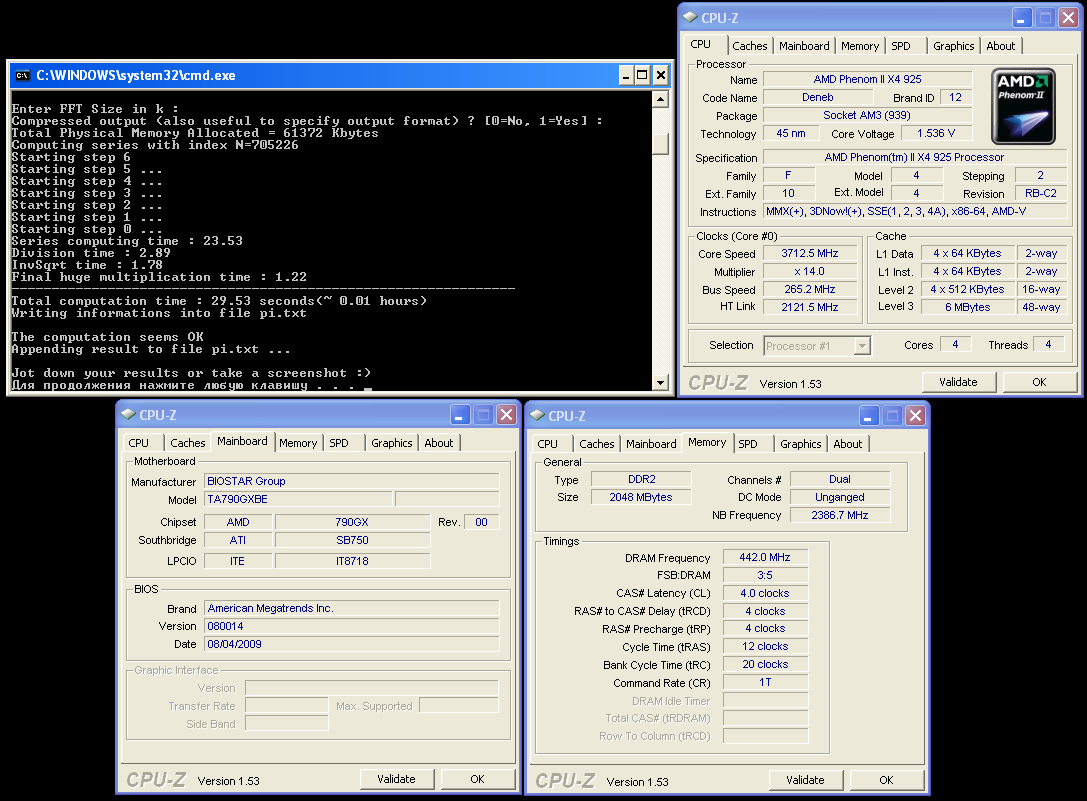Click OK in Memory CPU-Z window
The width and height of the screenshot is (1087, 801).
(887, 780)
